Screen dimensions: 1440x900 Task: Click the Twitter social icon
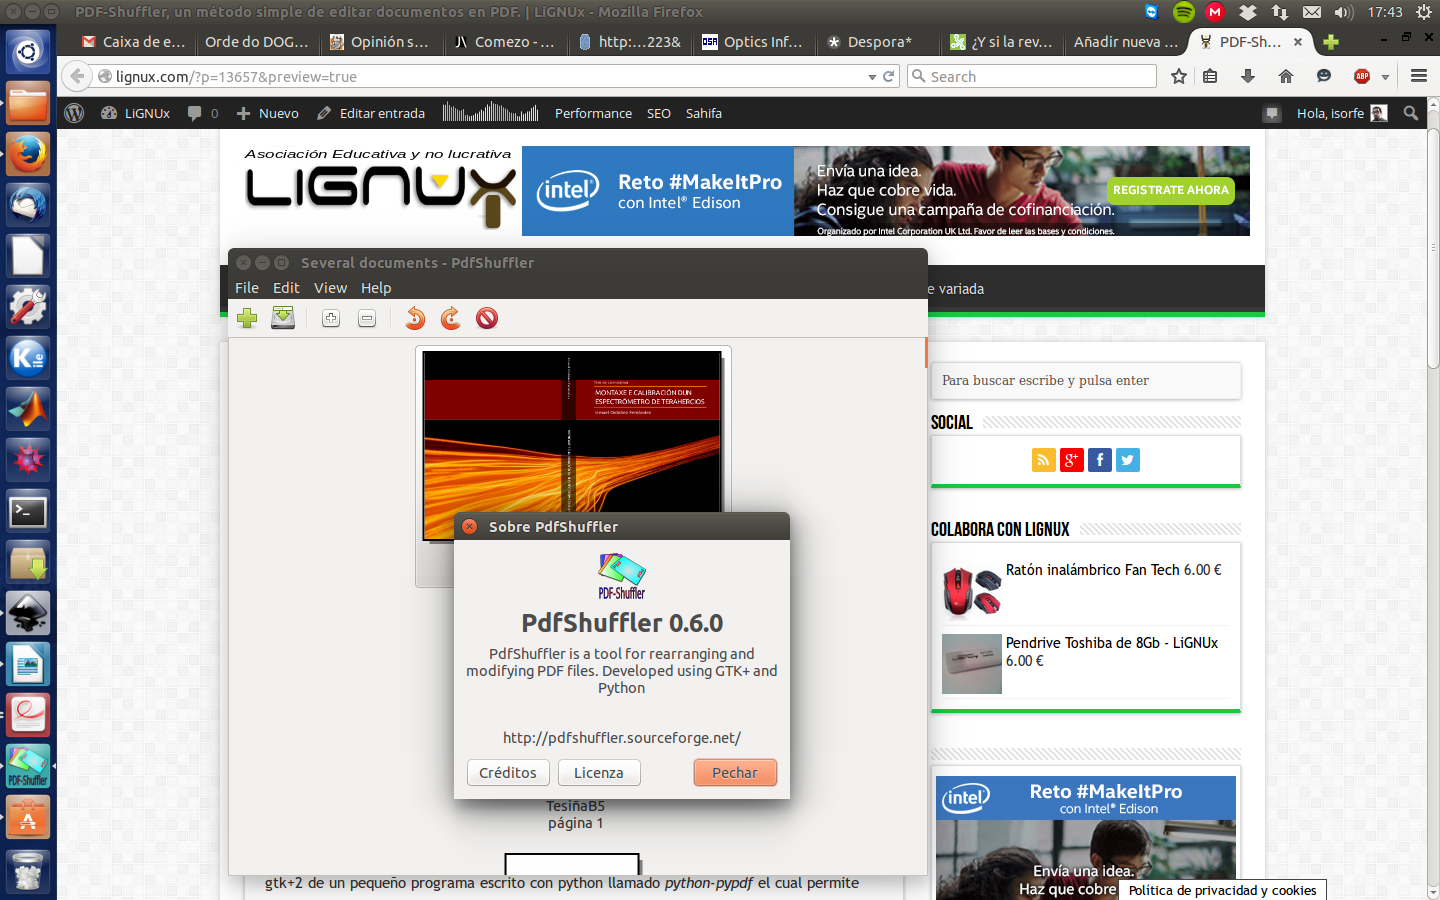point(1128,460)
